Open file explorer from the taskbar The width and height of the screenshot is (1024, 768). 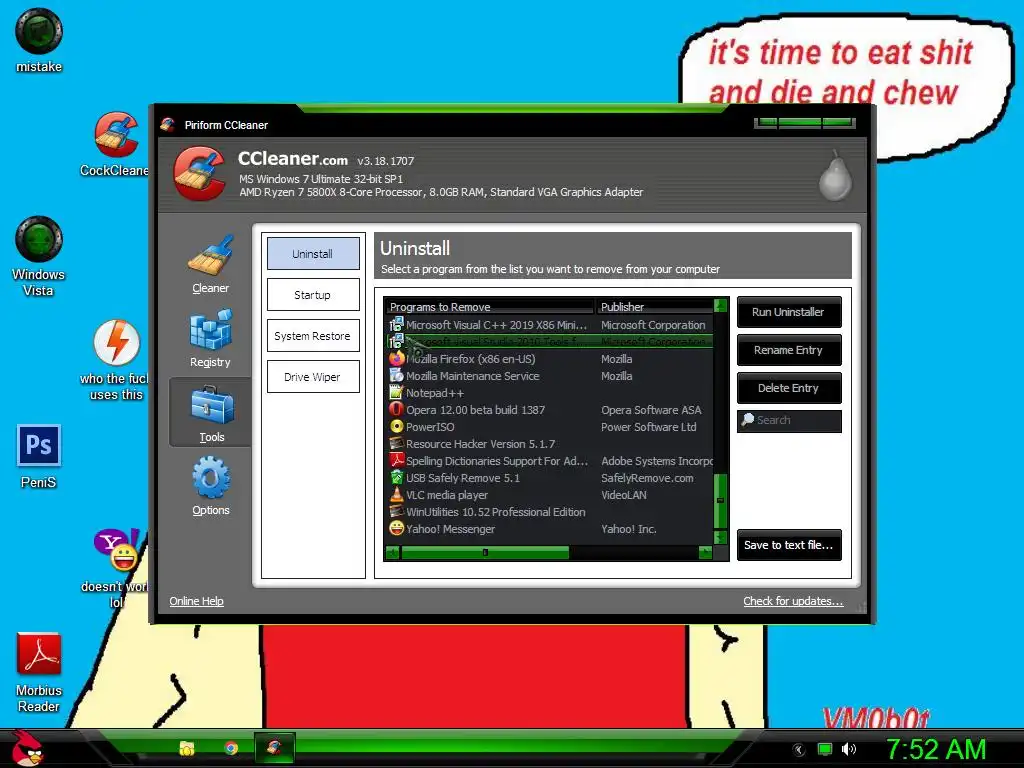point(187,748)
